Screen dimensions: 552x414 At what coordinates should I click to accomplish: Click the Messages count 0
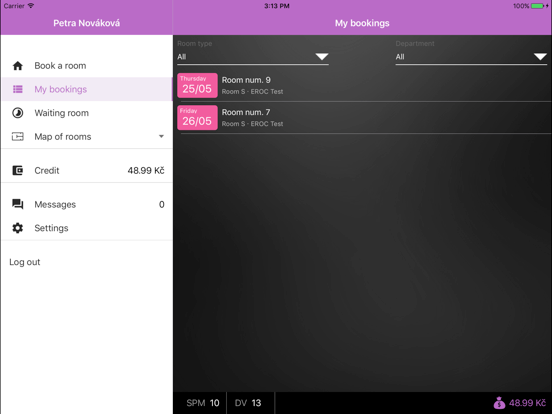[x=162, y=205]
